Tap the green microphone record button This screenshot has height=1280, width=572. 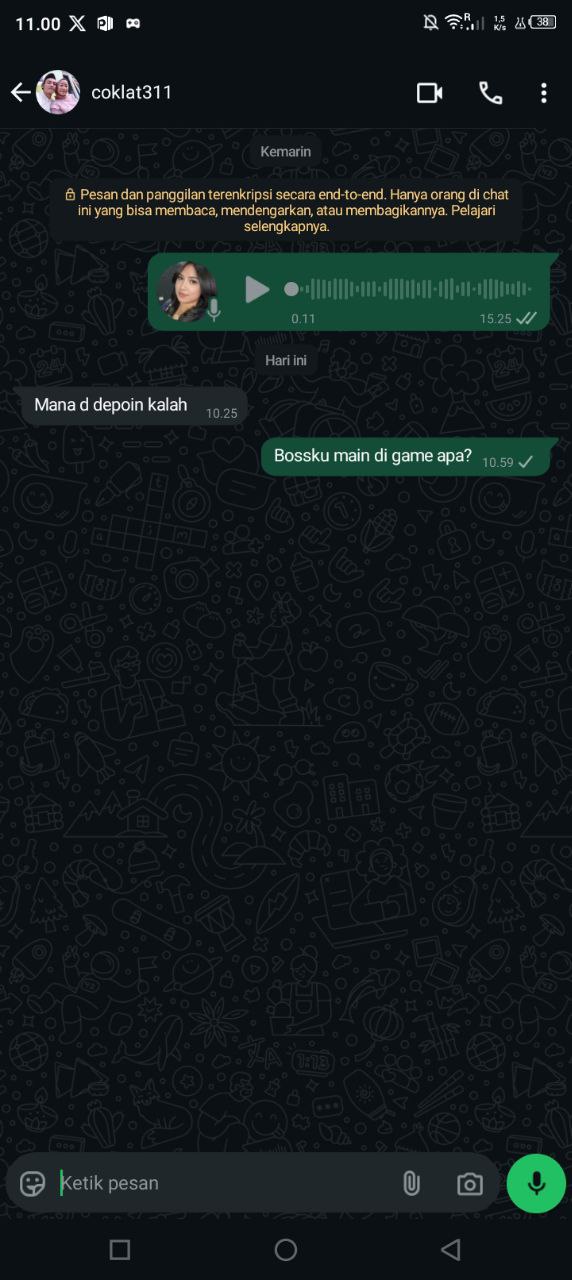click(536, 1183)
